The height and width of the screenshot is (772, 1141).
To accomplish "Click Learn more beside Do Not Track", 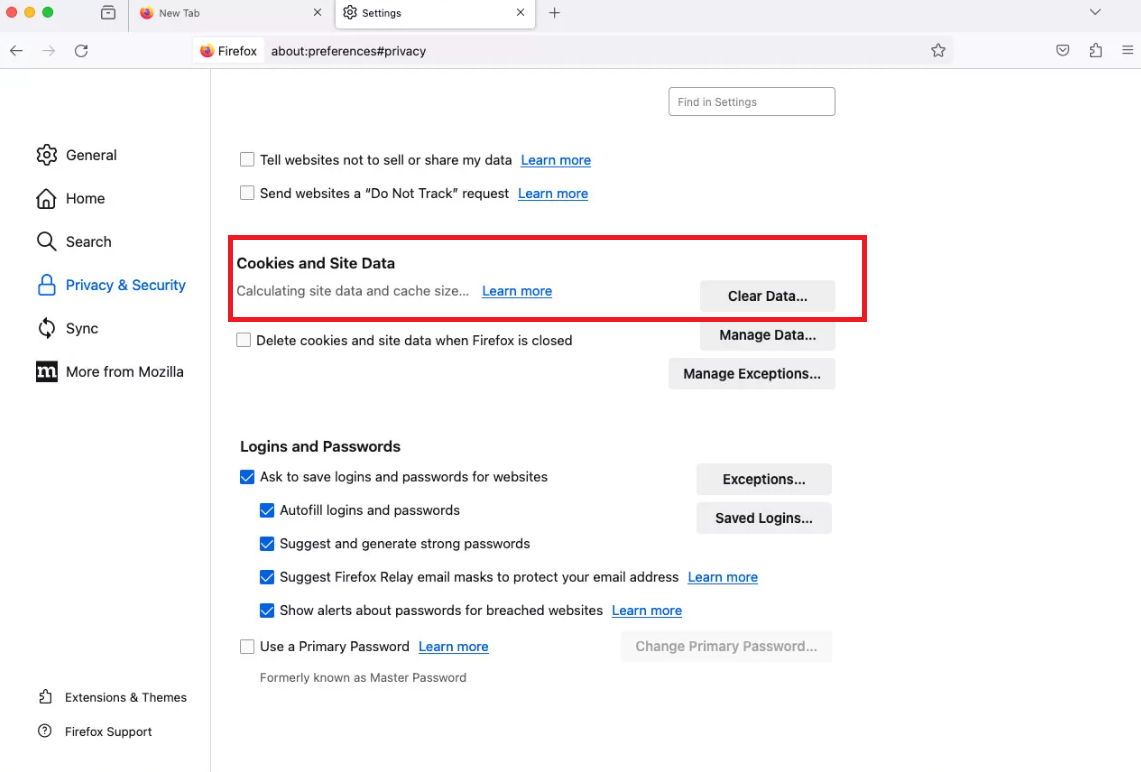I will pos(553,194).
